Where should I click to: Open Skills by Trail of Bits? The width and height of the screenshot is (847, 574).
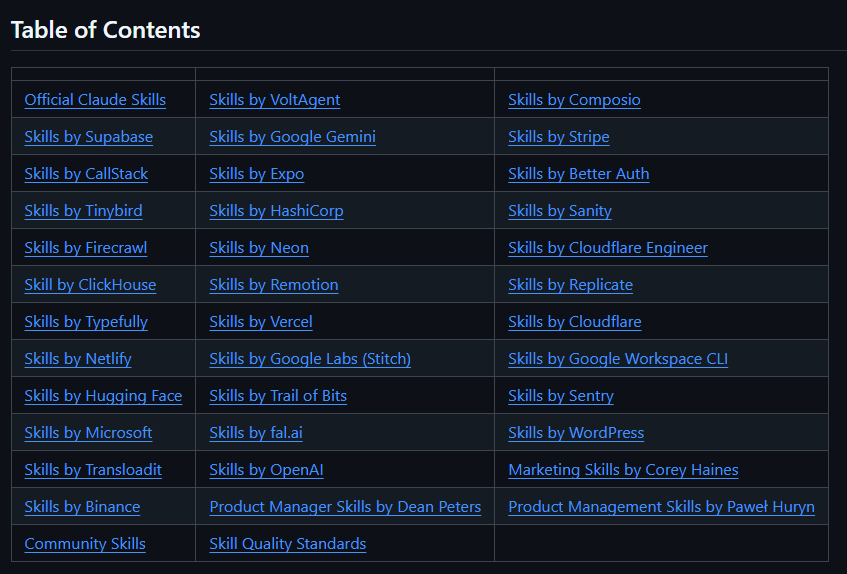pyautogui.click(x=277, y=396)
